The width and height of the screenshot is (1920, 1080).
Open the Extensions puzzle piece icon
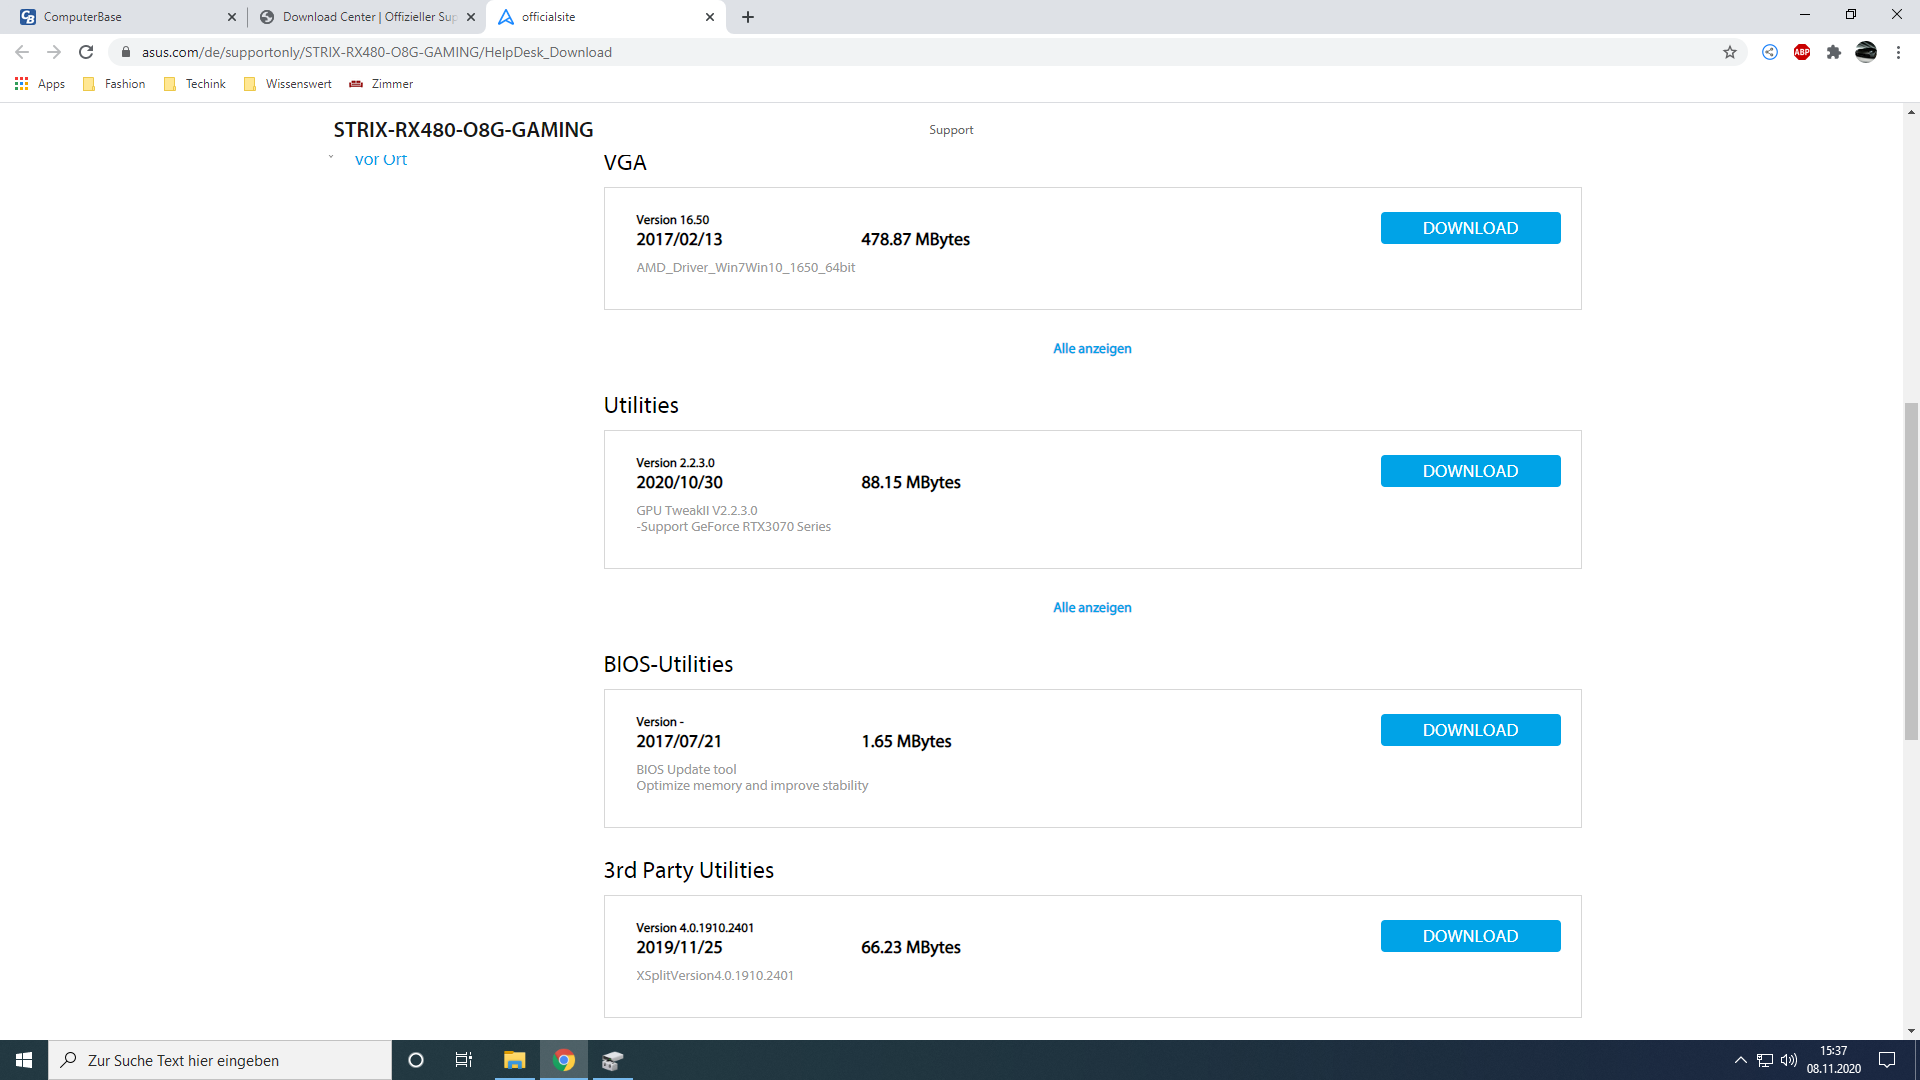click(1834, 52)
